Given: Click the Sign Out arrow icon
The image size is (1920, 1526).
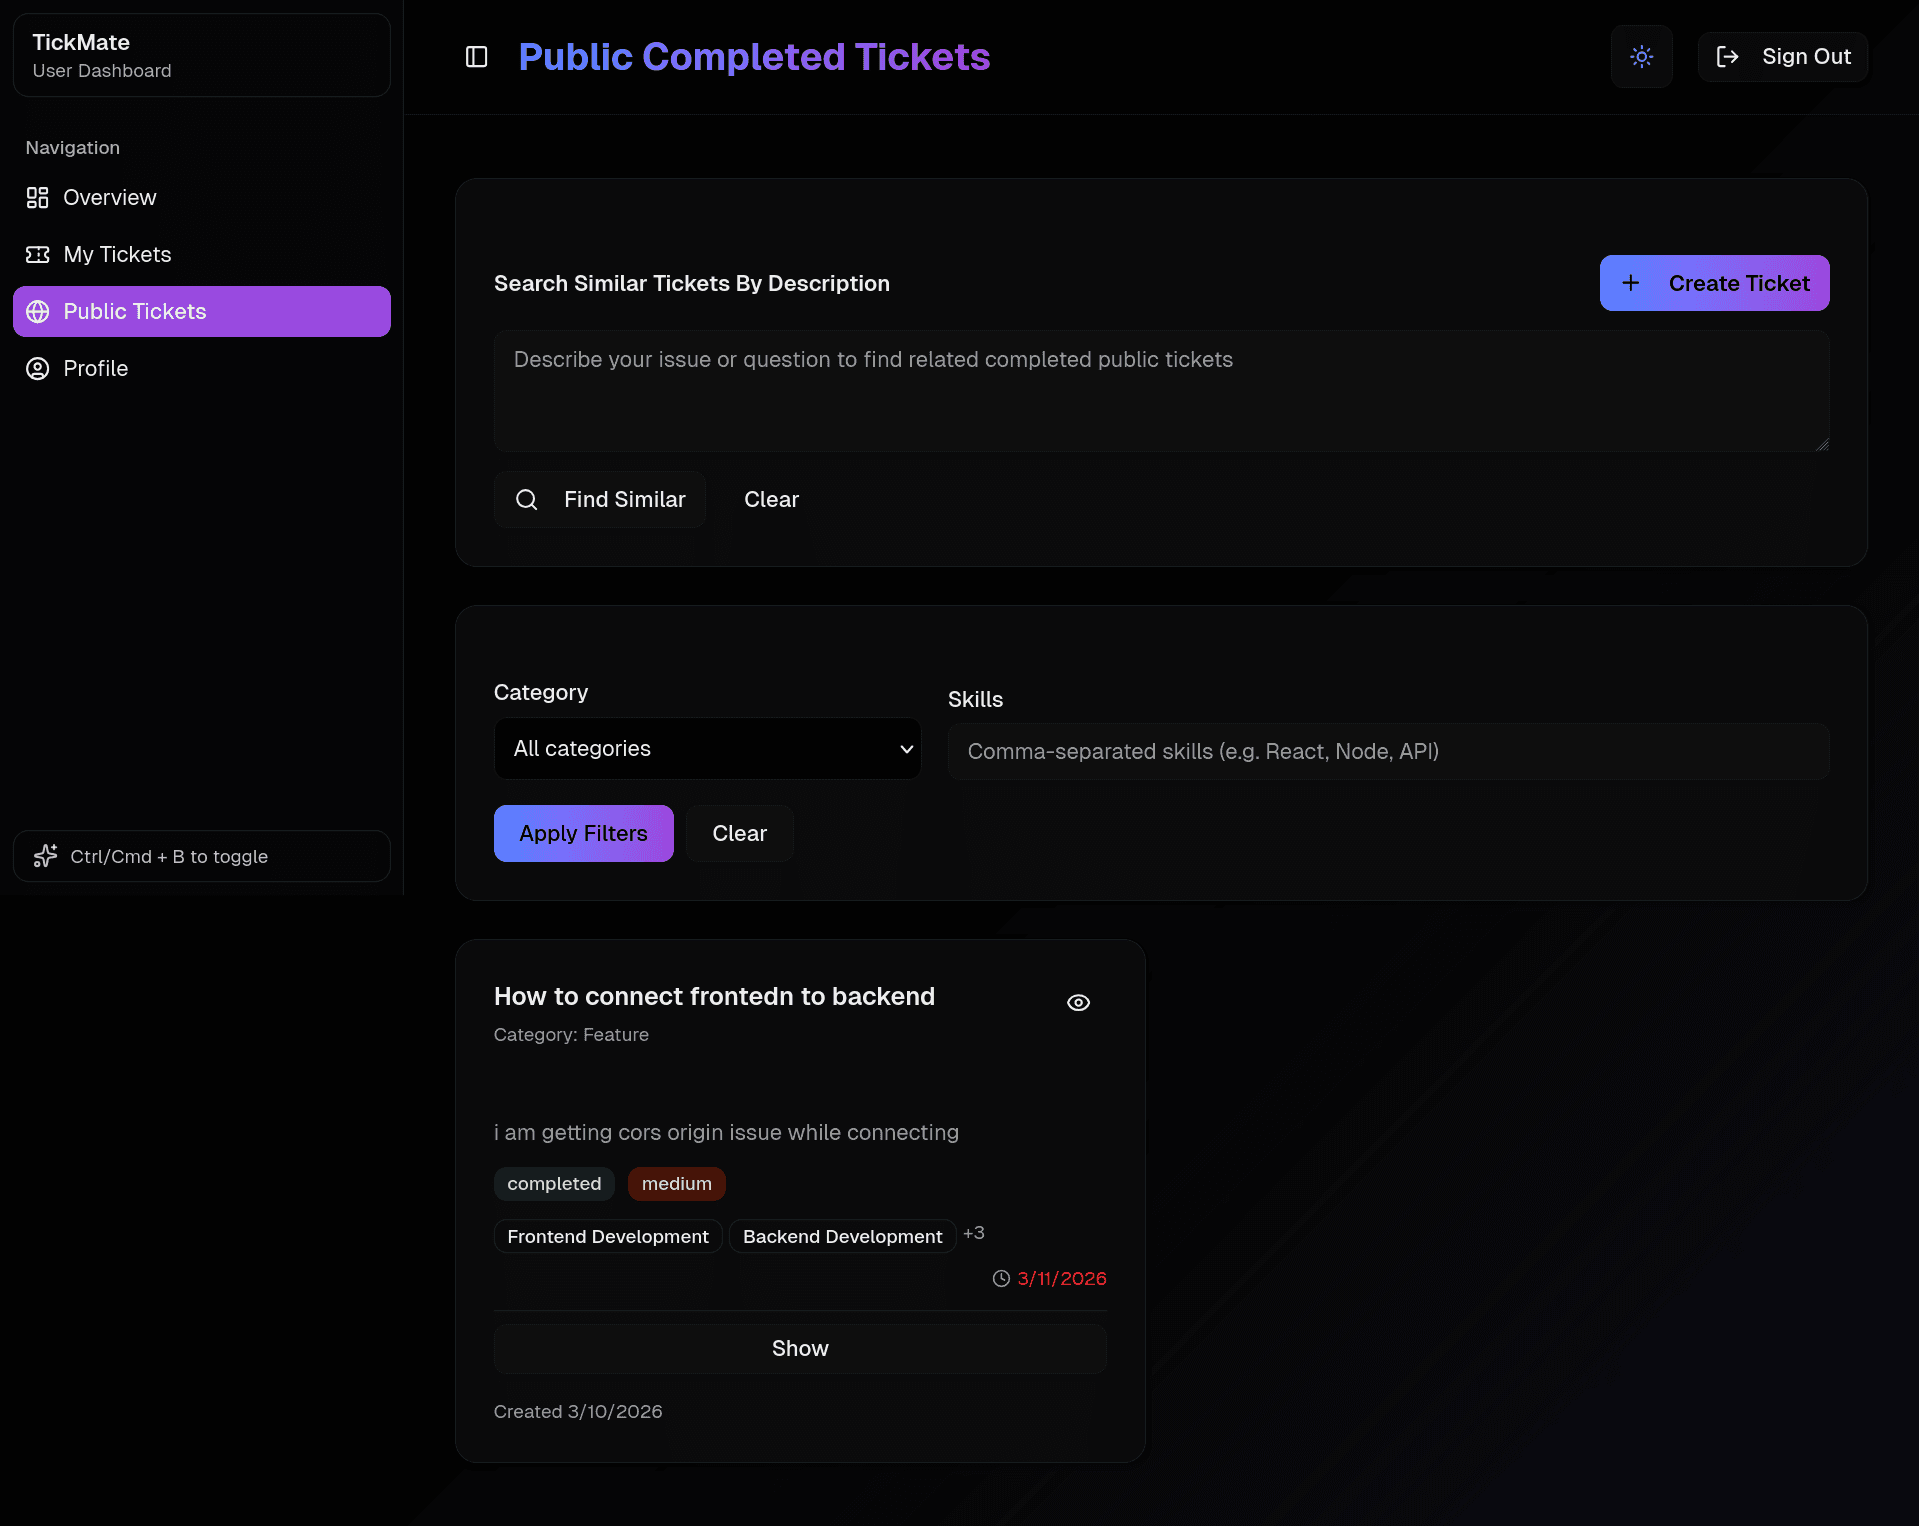Looking at the screenshot, I should (x=1728, y=57).
